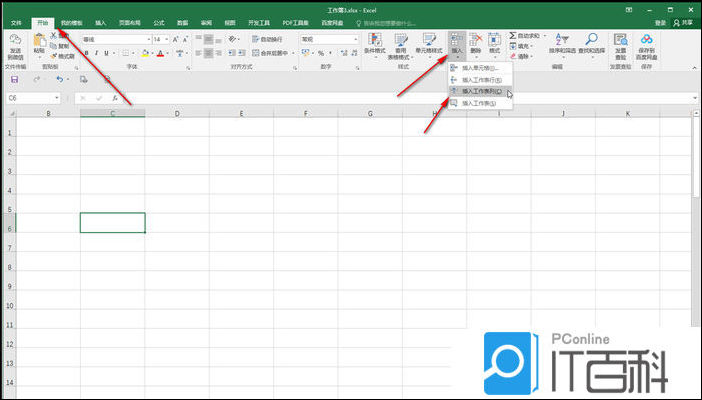702x400 pixels.
Task: Click the percent style icon
Action: [x=321, y=53]
